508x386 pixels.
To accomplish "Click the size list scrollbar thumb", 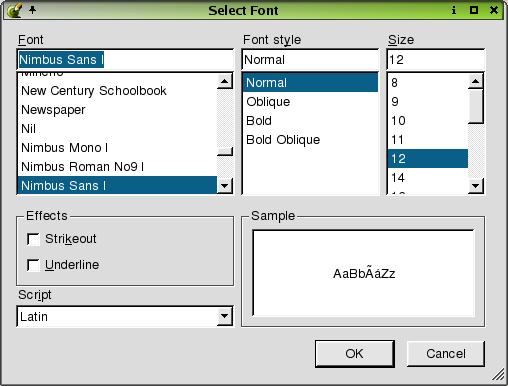I will [x=476, y=106].
